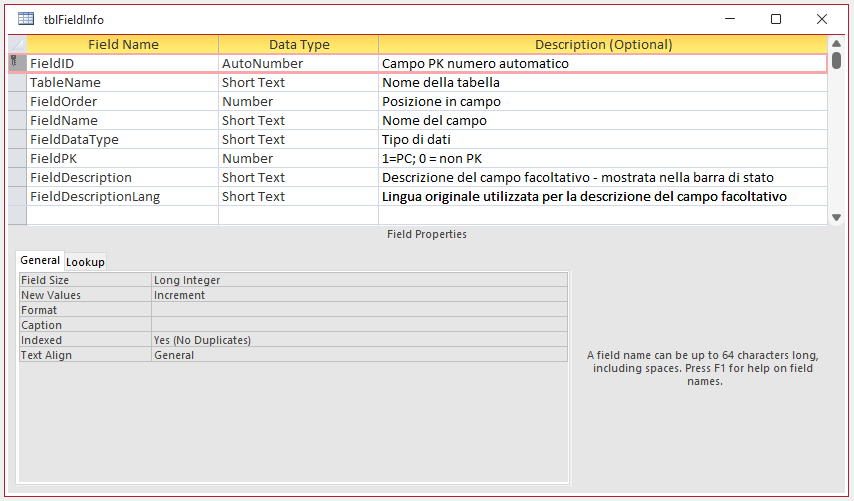Click the empty Format property field
The height and width of the screenshot is (501, 854).
[x=359, y=310]
